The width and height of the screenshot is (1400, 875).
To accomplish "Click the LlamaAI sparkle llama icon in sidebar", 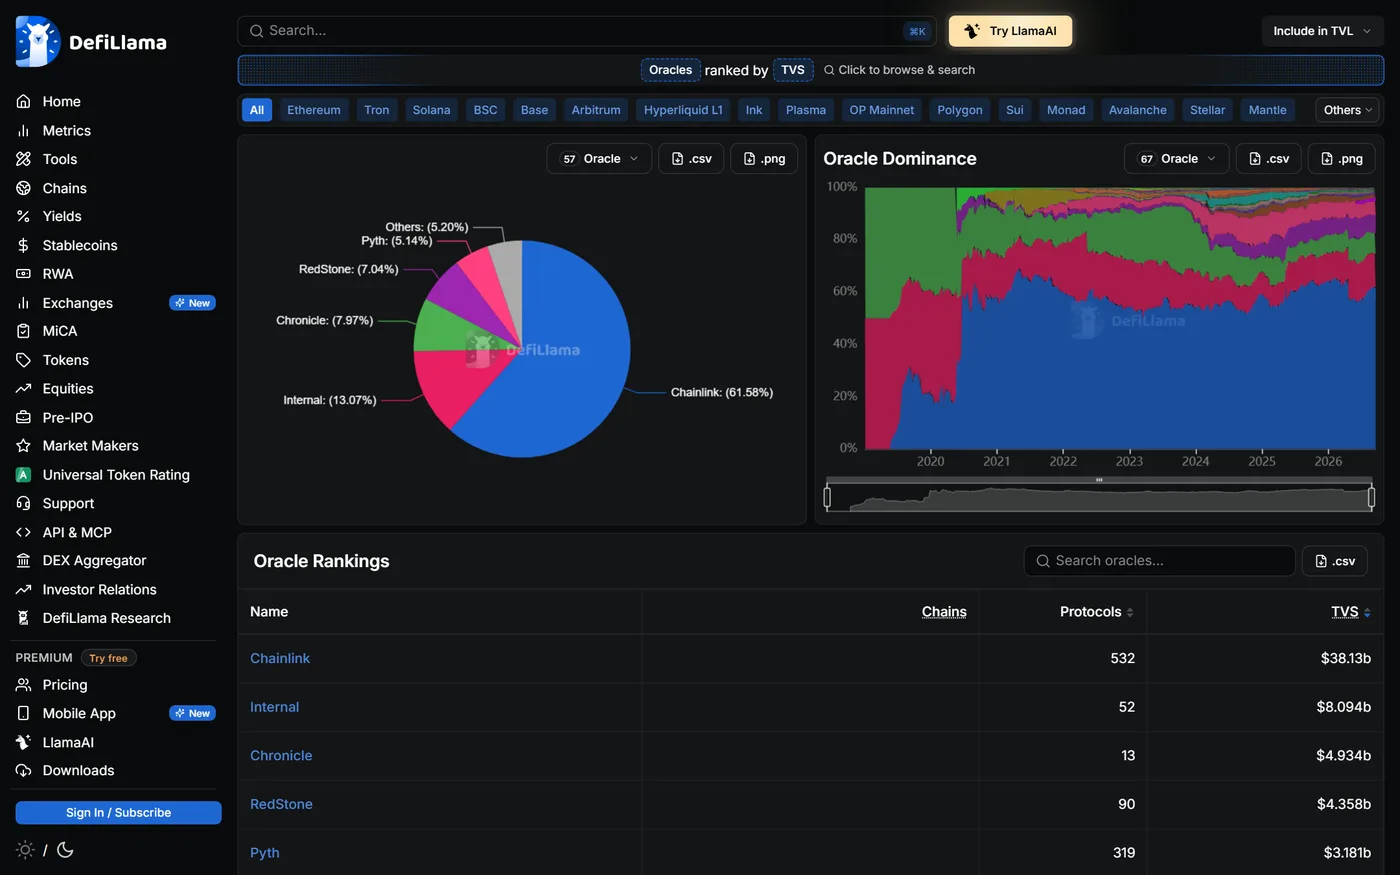I will (23, 742).
